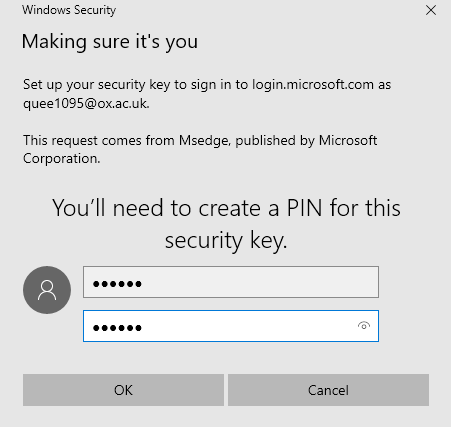
Task: Click the Windows Security title text
Action: click(69, 10)
